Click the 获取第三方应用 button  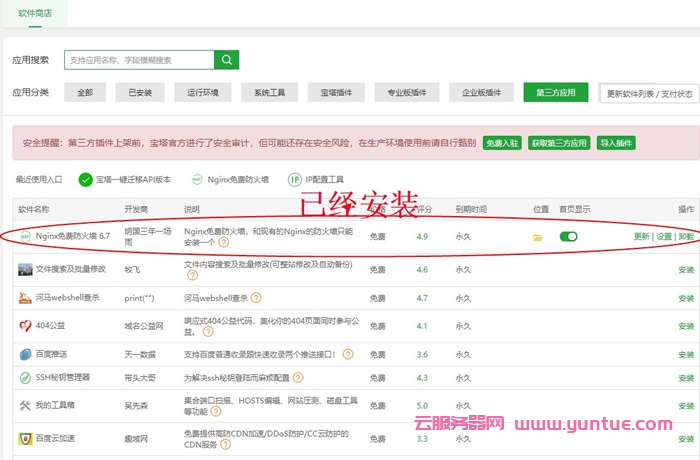click(560, 143)
